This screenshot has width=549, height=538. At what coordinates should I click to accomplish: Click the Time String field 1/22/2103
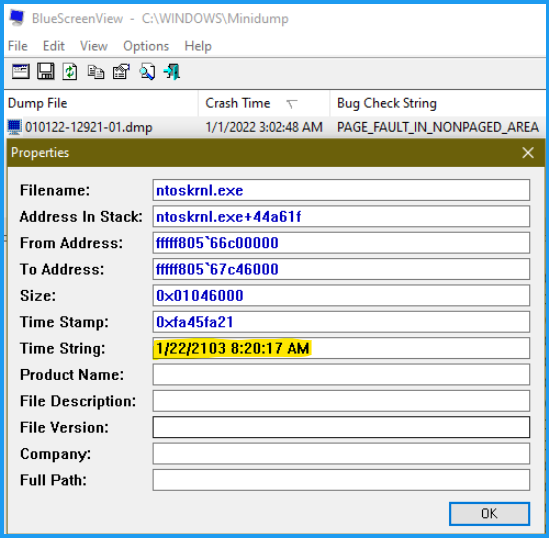[341, 348]
